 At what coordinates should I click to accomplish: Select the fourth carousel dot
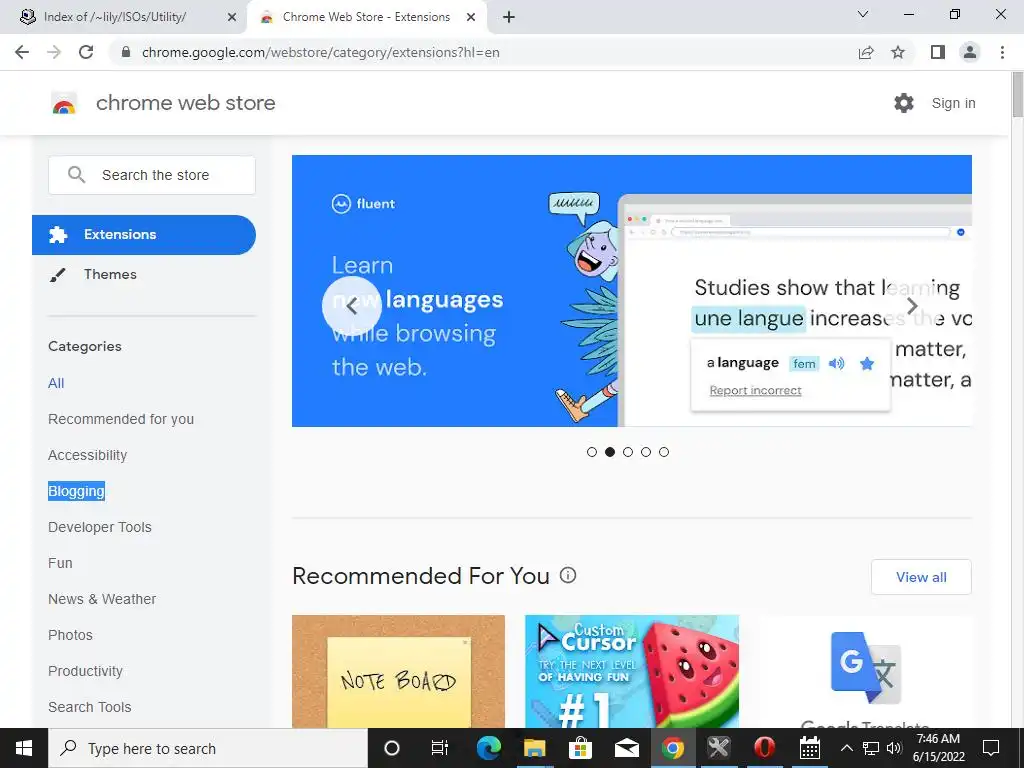click(x=646, y=452)
